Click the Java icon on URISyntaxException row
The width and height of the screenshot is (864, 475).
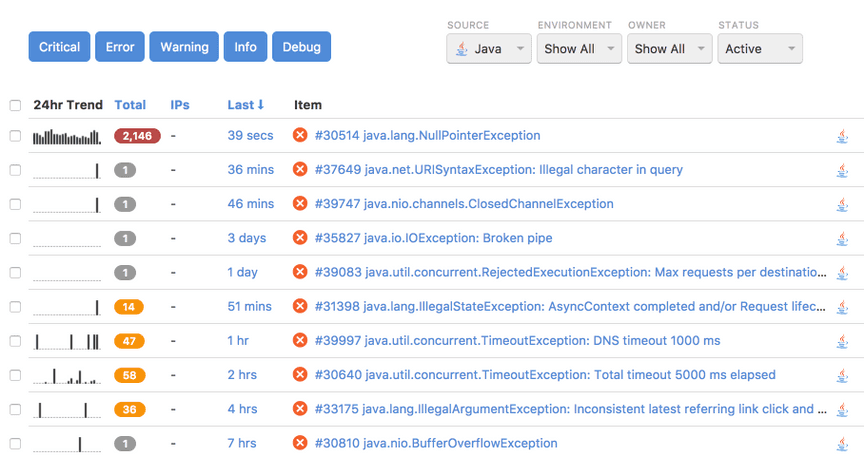point(842,170)
